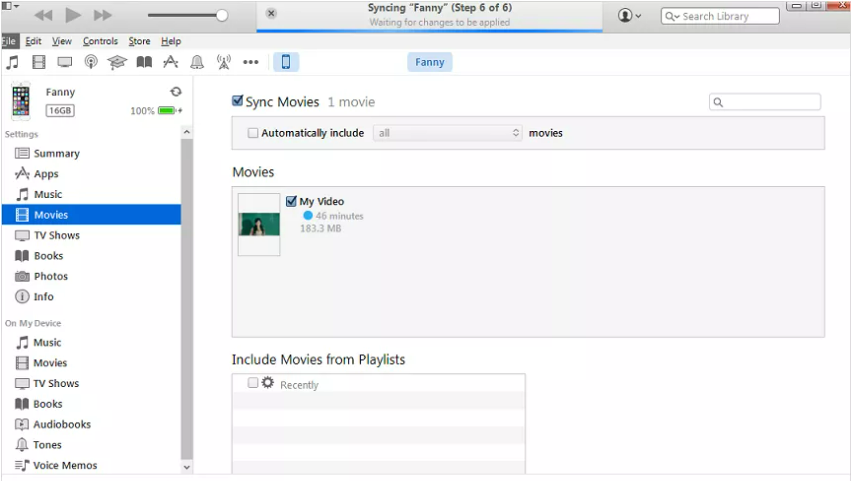Open the App Store toolbar icon
The width and height of the screenshot is (851, 481).
click(x=170, y=62)
